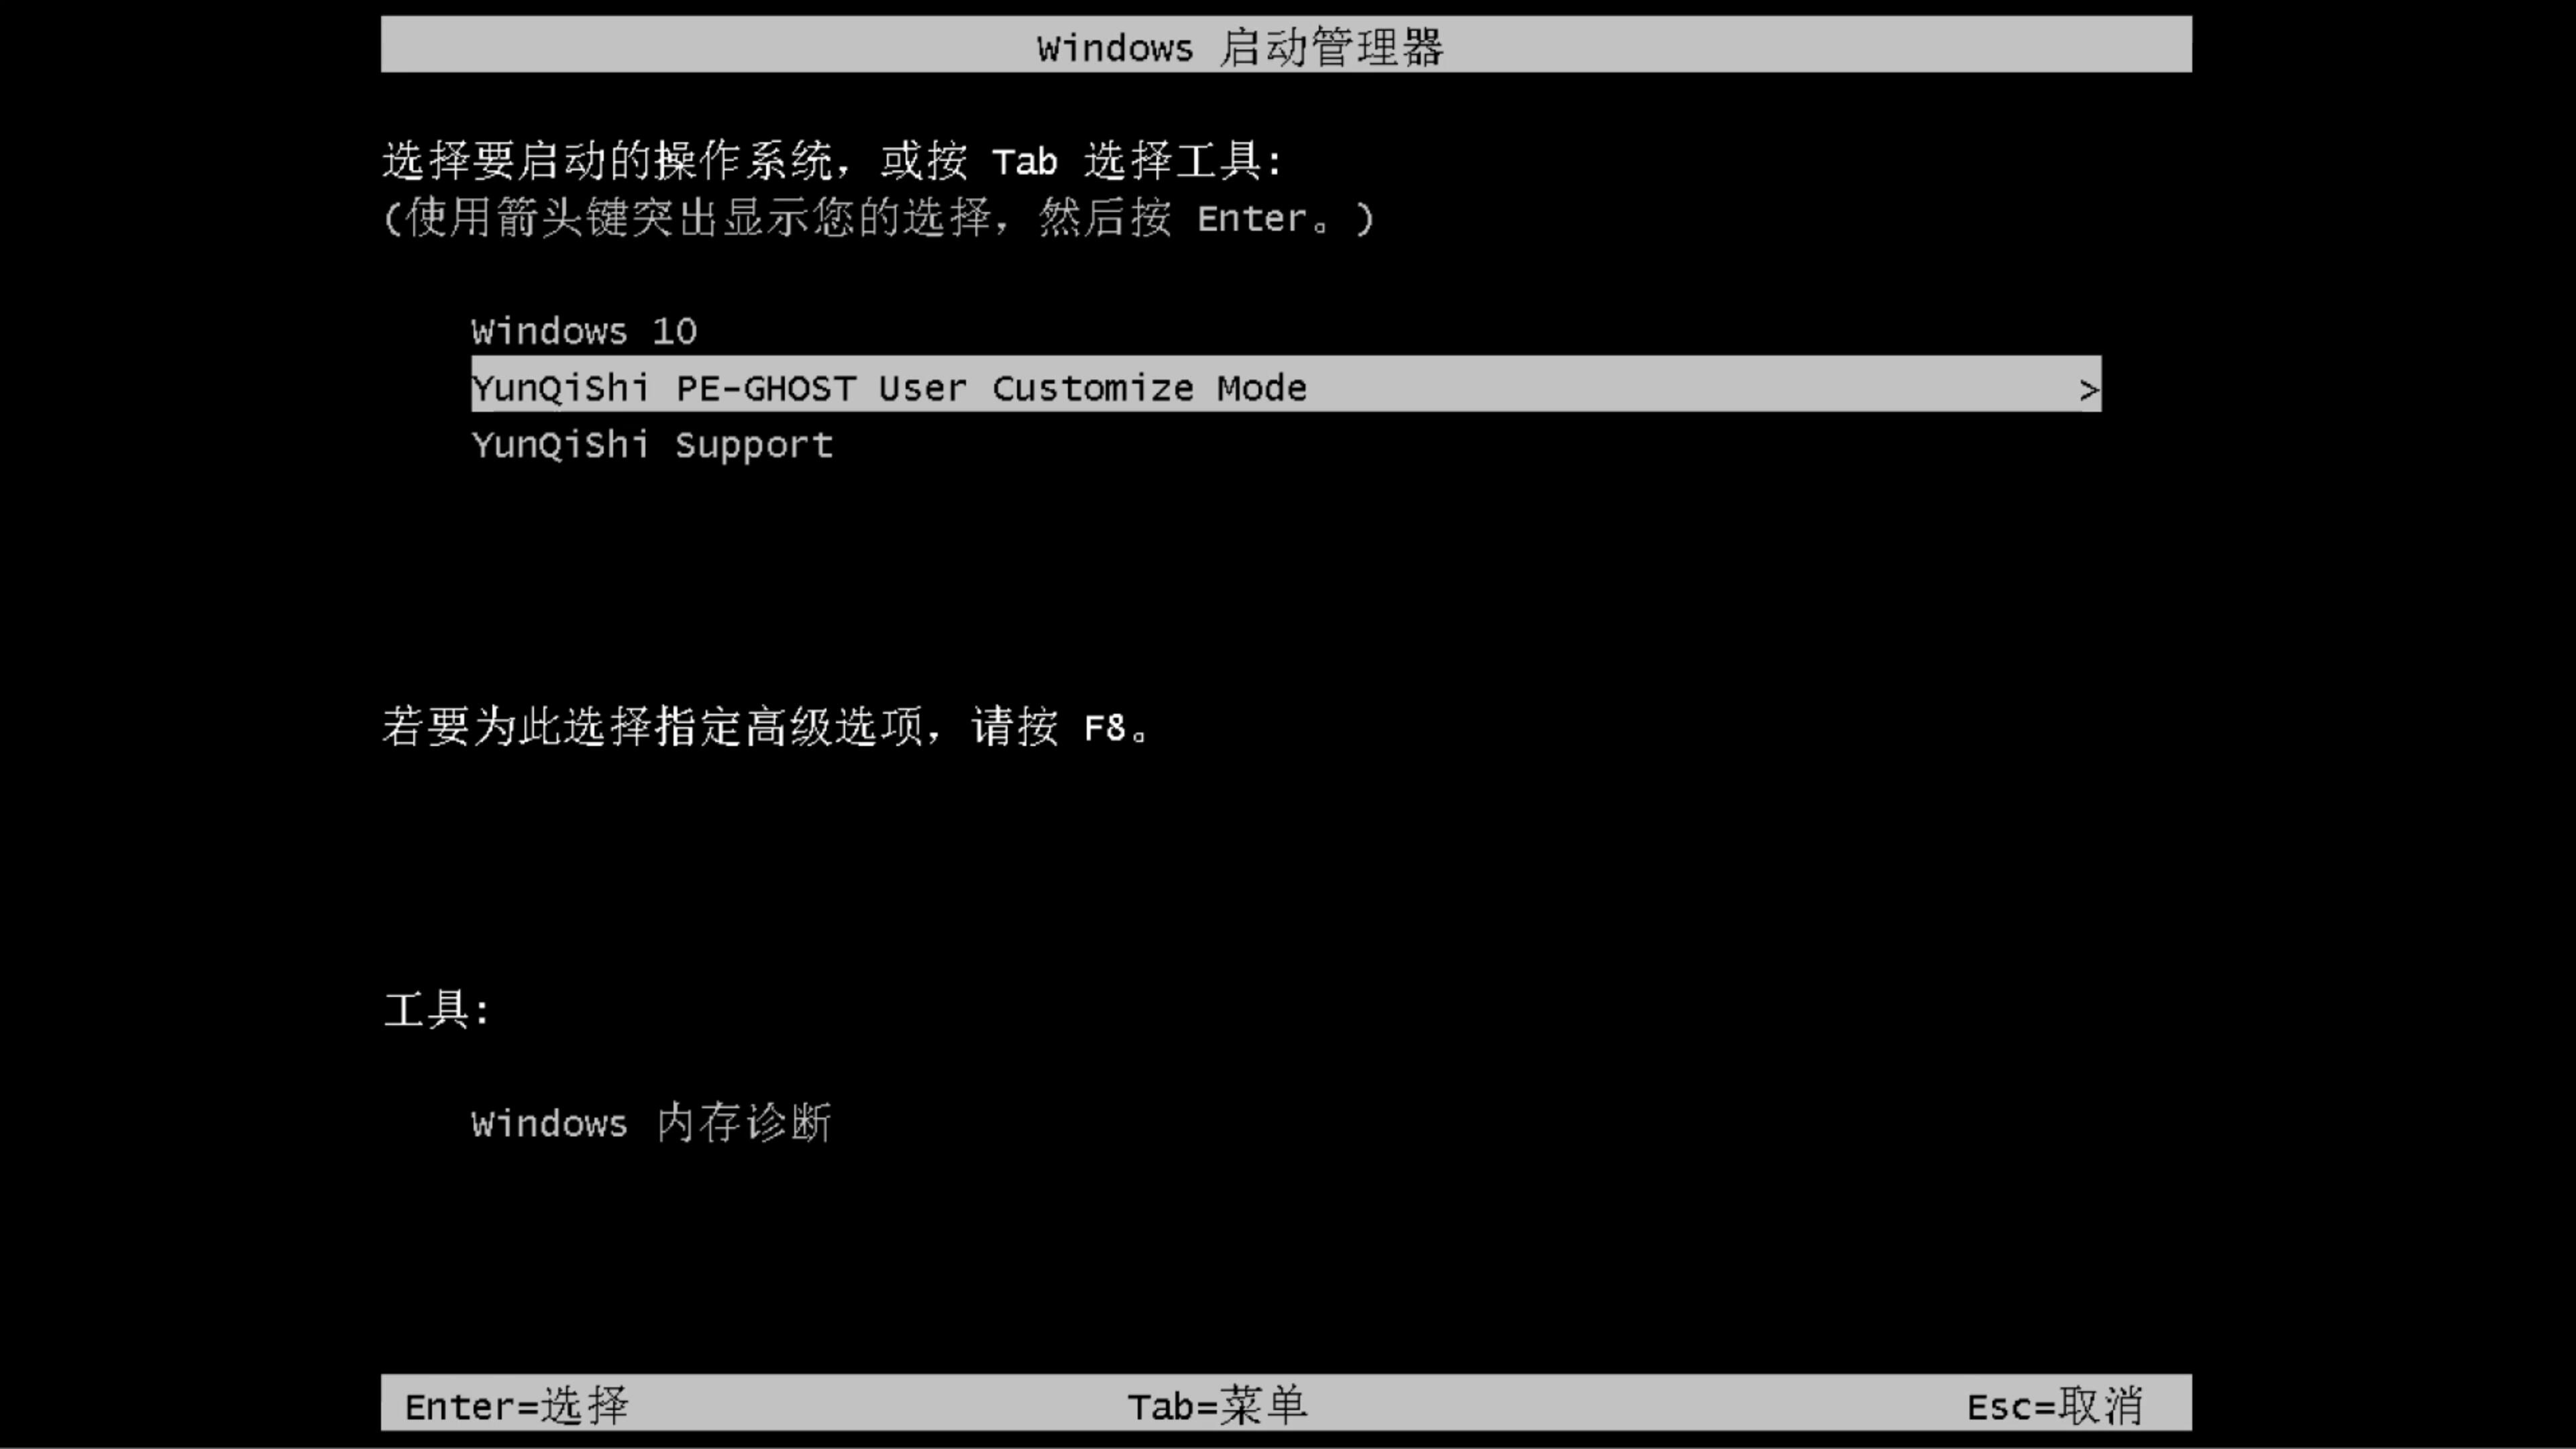This screenshot has width=2576, height=1449.
Task: Press Enter to confirm selection
Action: (x=515, y=1405)
